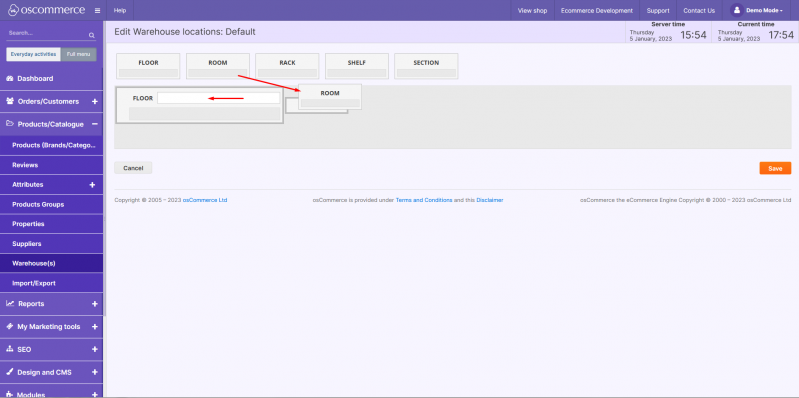The image size is (799, 398).
Task: Open Contact Us page
Action: coord(699,11)
